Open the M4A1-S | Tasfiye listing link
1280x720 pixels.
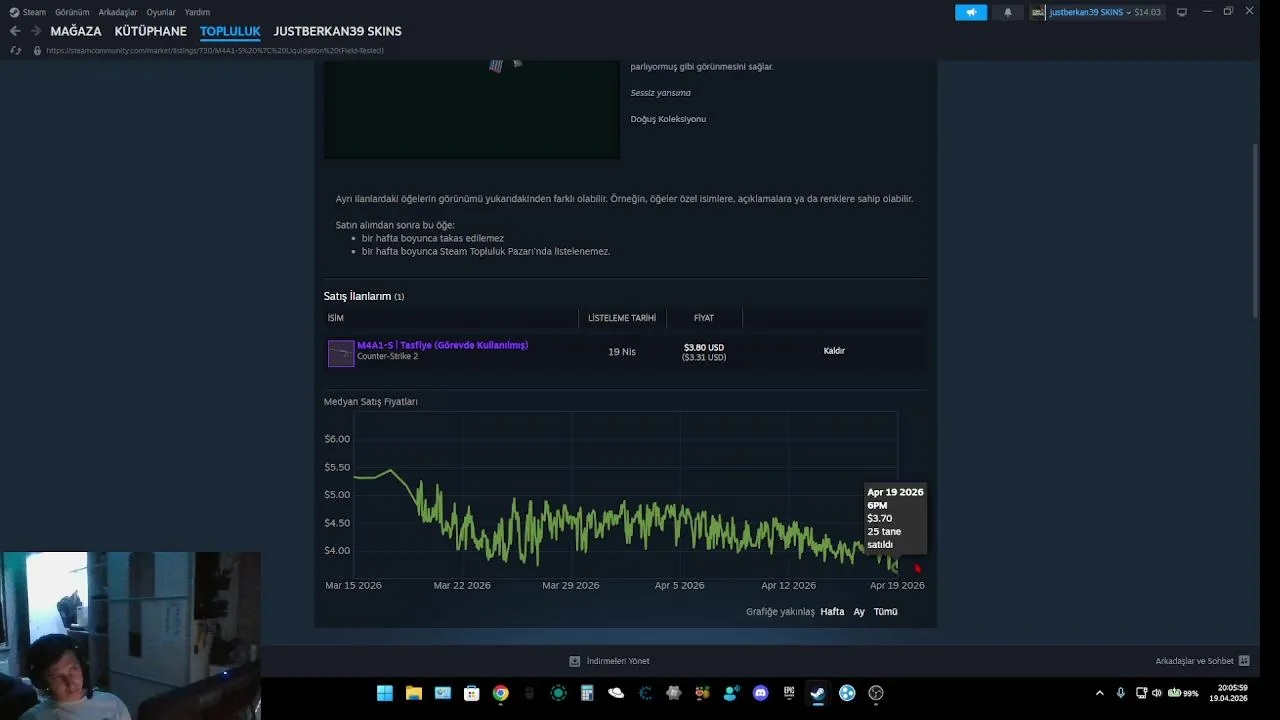442,345
